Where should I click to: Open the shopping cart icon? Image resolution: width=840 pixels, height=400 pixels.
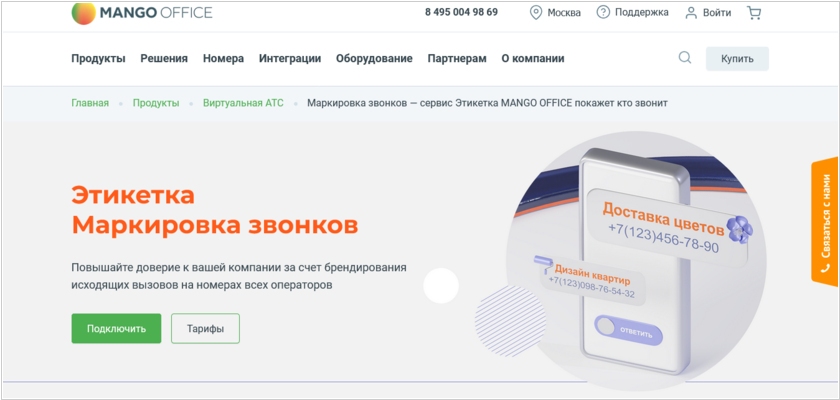[x=754, y=13]
